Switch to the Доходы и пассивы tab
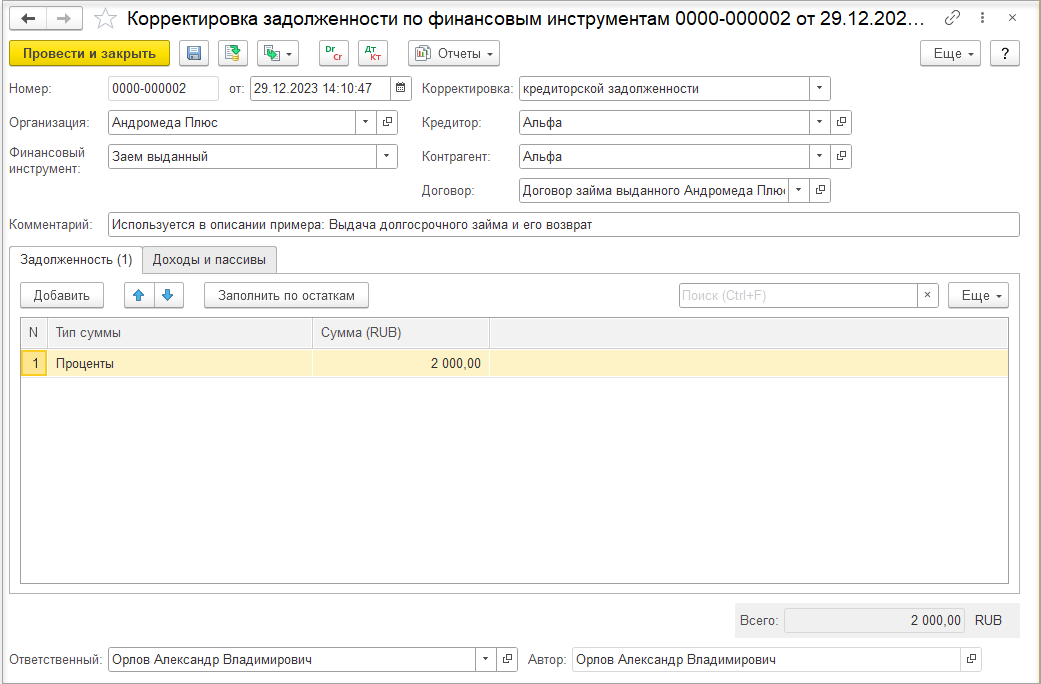 coord(209,260)
